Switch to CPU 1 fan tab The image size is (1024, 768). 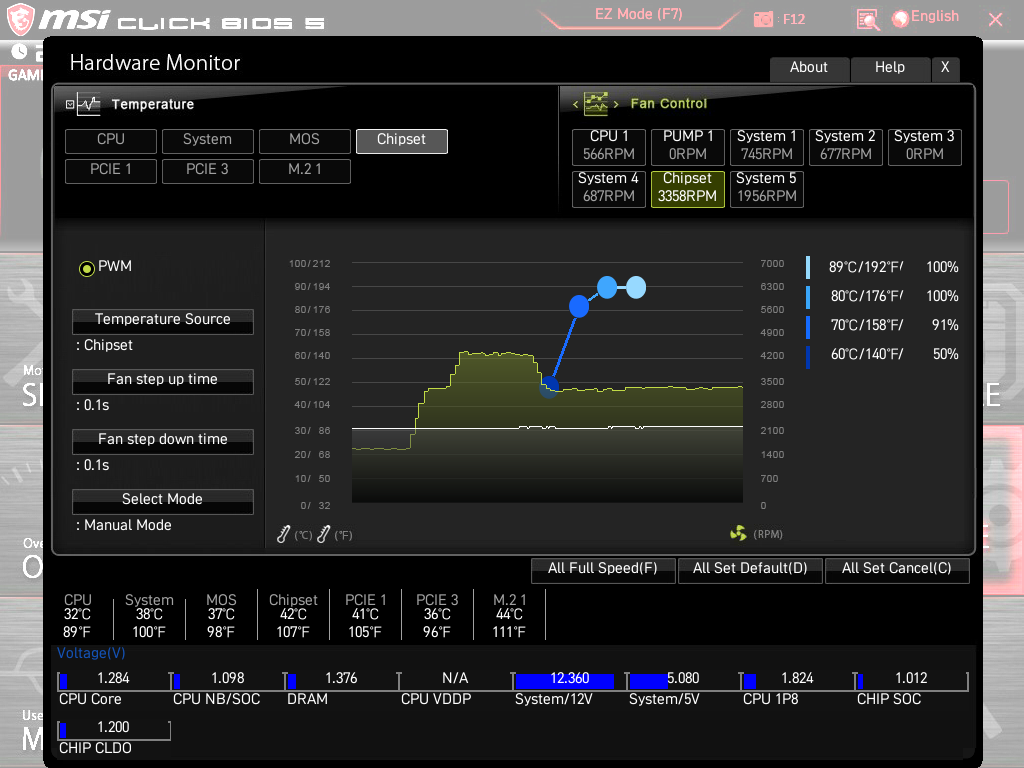tap(609, 146)
